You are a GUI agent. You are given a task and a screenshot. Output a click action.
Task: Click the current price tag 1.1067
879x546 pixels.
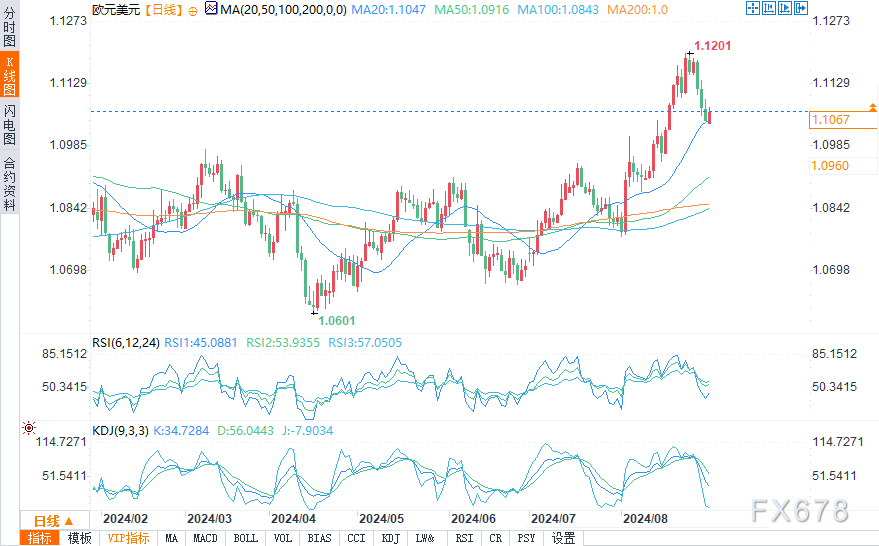pos(843,119)
